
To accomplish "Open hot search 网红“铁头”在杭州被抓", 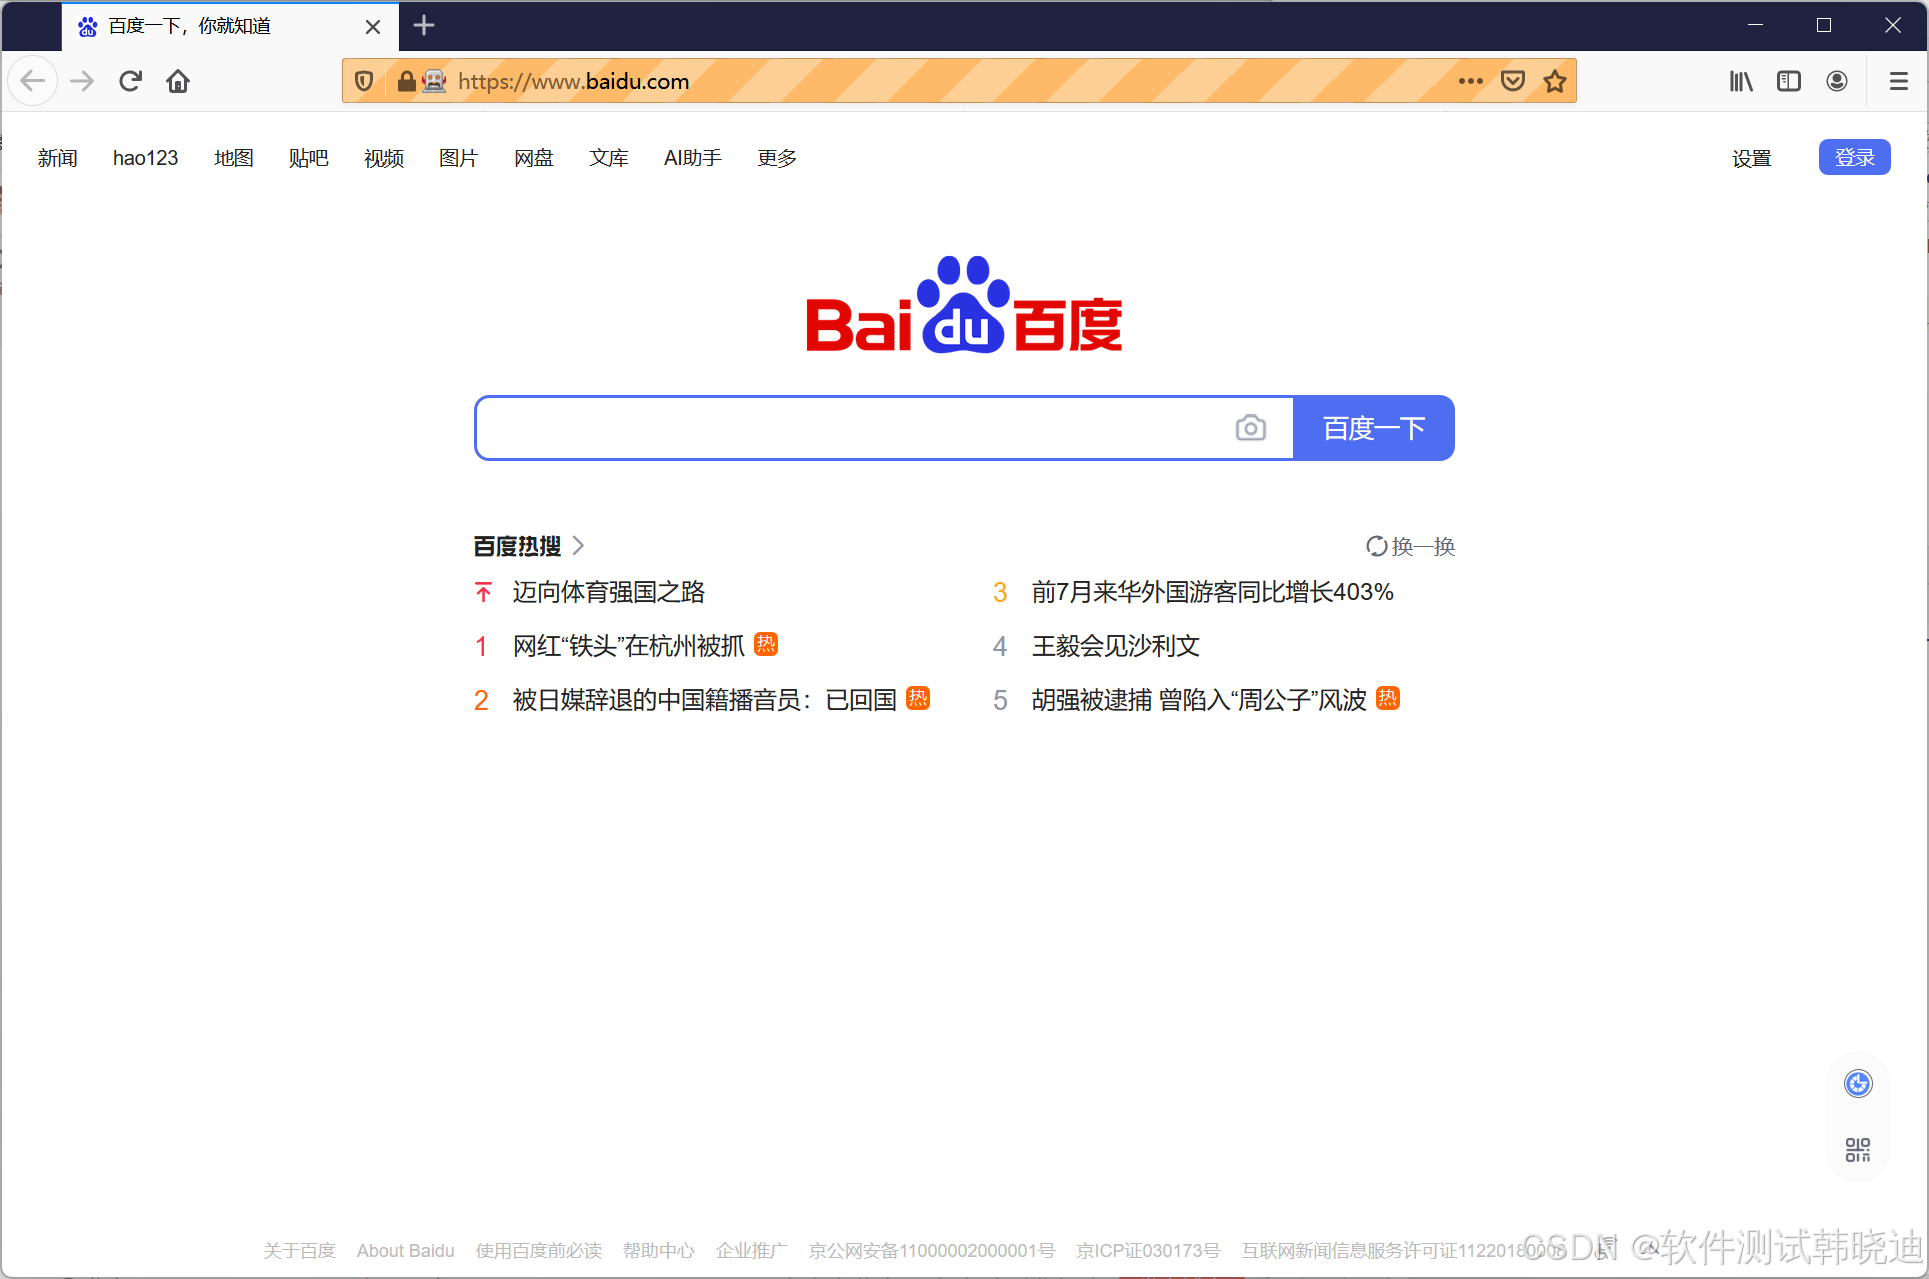I will point(629,646).
